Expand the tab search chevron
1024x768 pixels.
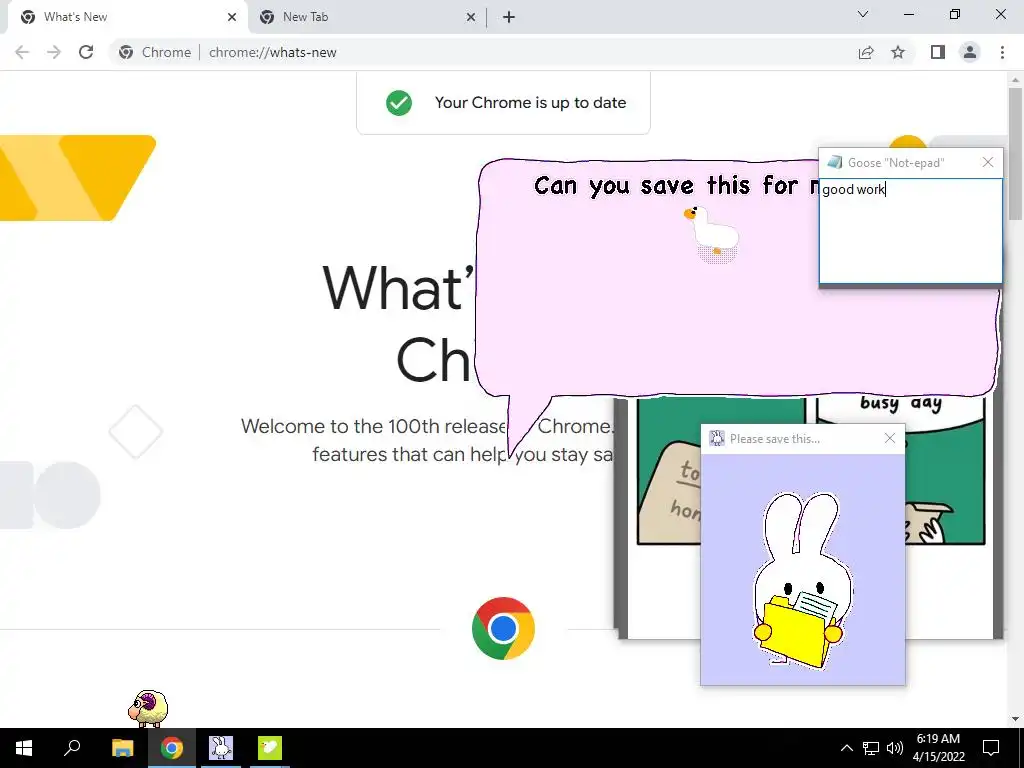(x=863, y=14)
